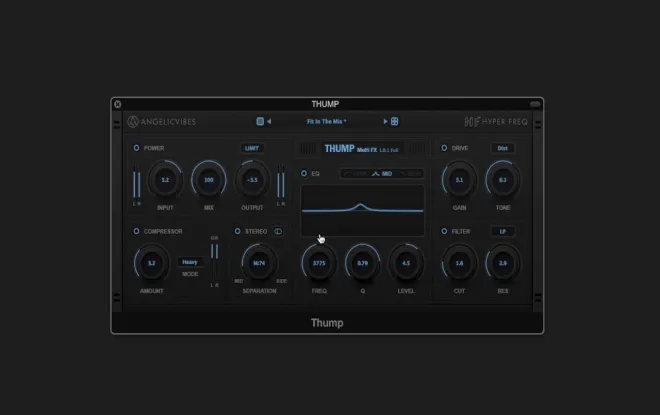Screen dimensions: 660x415
Task: Click the AngelicVibes logo
Action: (162, 122)
